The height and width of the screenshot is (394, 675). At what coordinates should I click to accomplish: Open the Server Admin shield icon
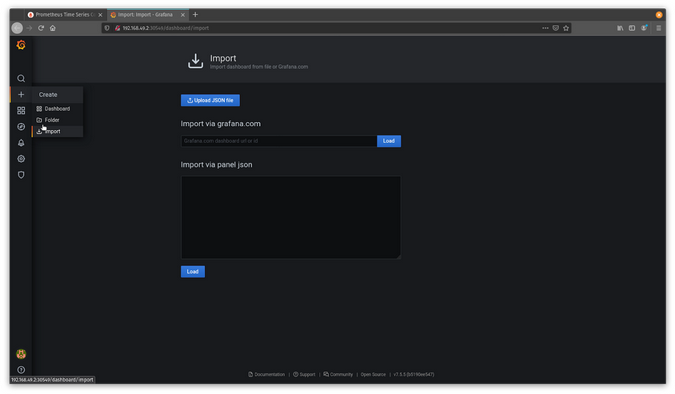[21, 175]
